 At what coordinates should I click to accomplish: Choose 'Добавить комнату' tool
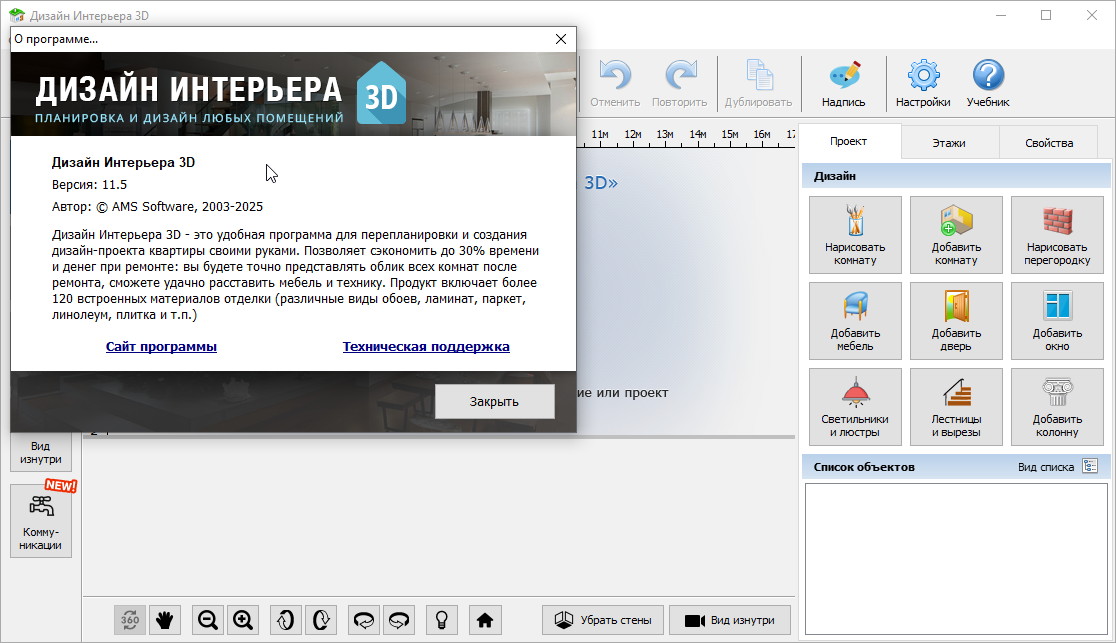point(957,235)
